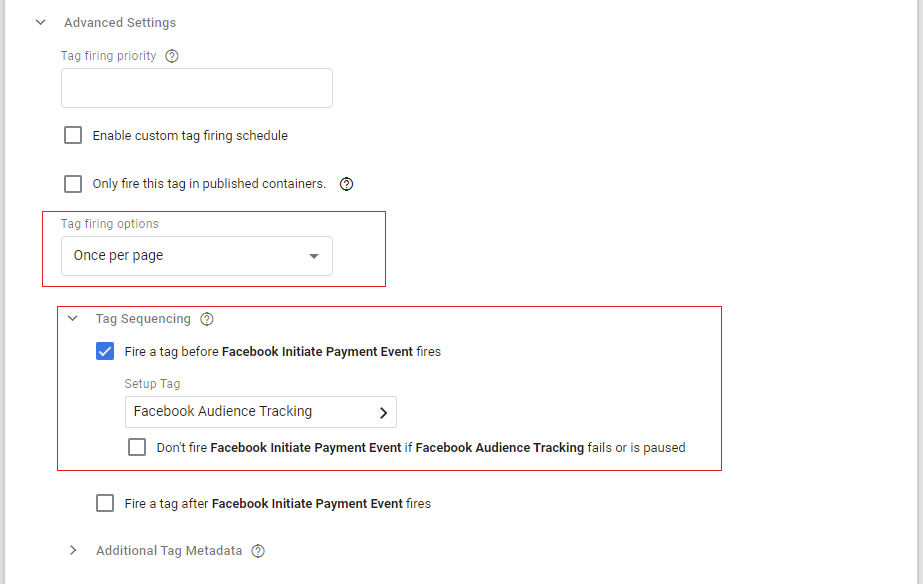Check Don't fire if Facebook Audience Tracking fails
Viewport: 923px width, 584px height.
pyautogui.click(x=137, y=448)
